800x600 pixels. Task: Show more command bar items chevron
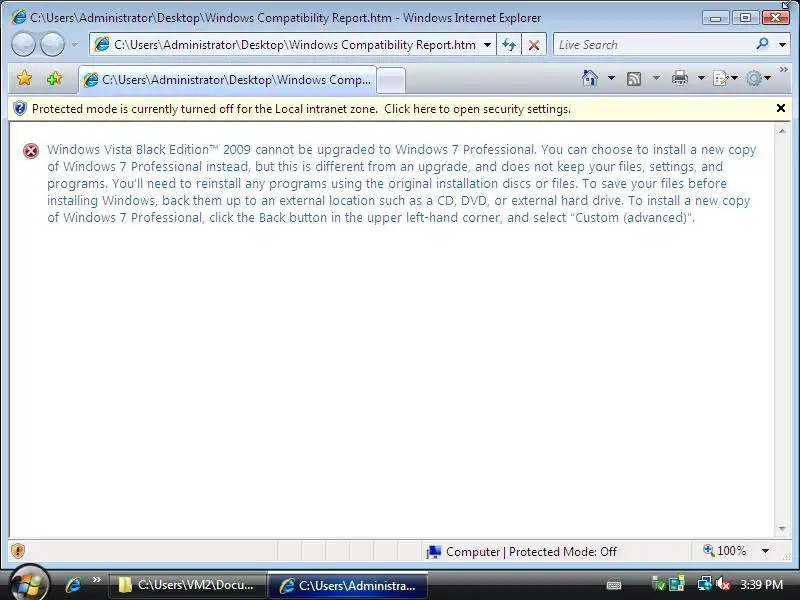click(784, 69)
